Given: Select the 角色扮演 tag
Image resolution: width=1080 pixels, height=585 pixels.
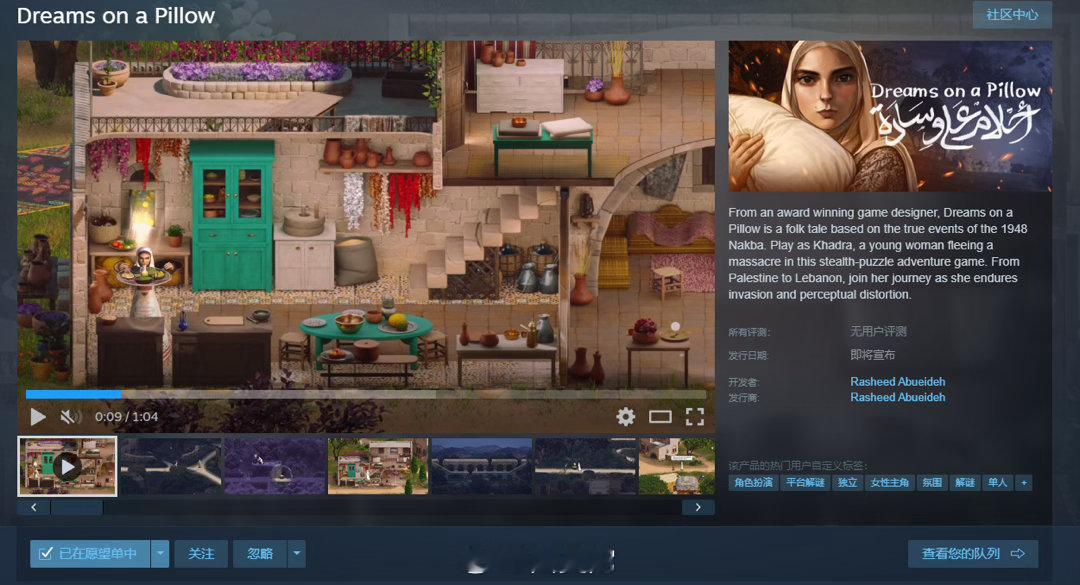Looking at the screenshot, I should click(x=754, y=482).
